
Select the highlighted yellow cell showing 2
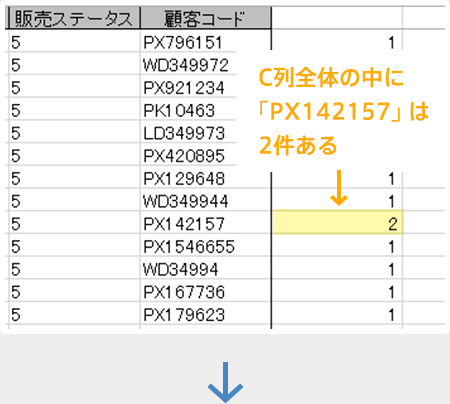coord(337,222)
